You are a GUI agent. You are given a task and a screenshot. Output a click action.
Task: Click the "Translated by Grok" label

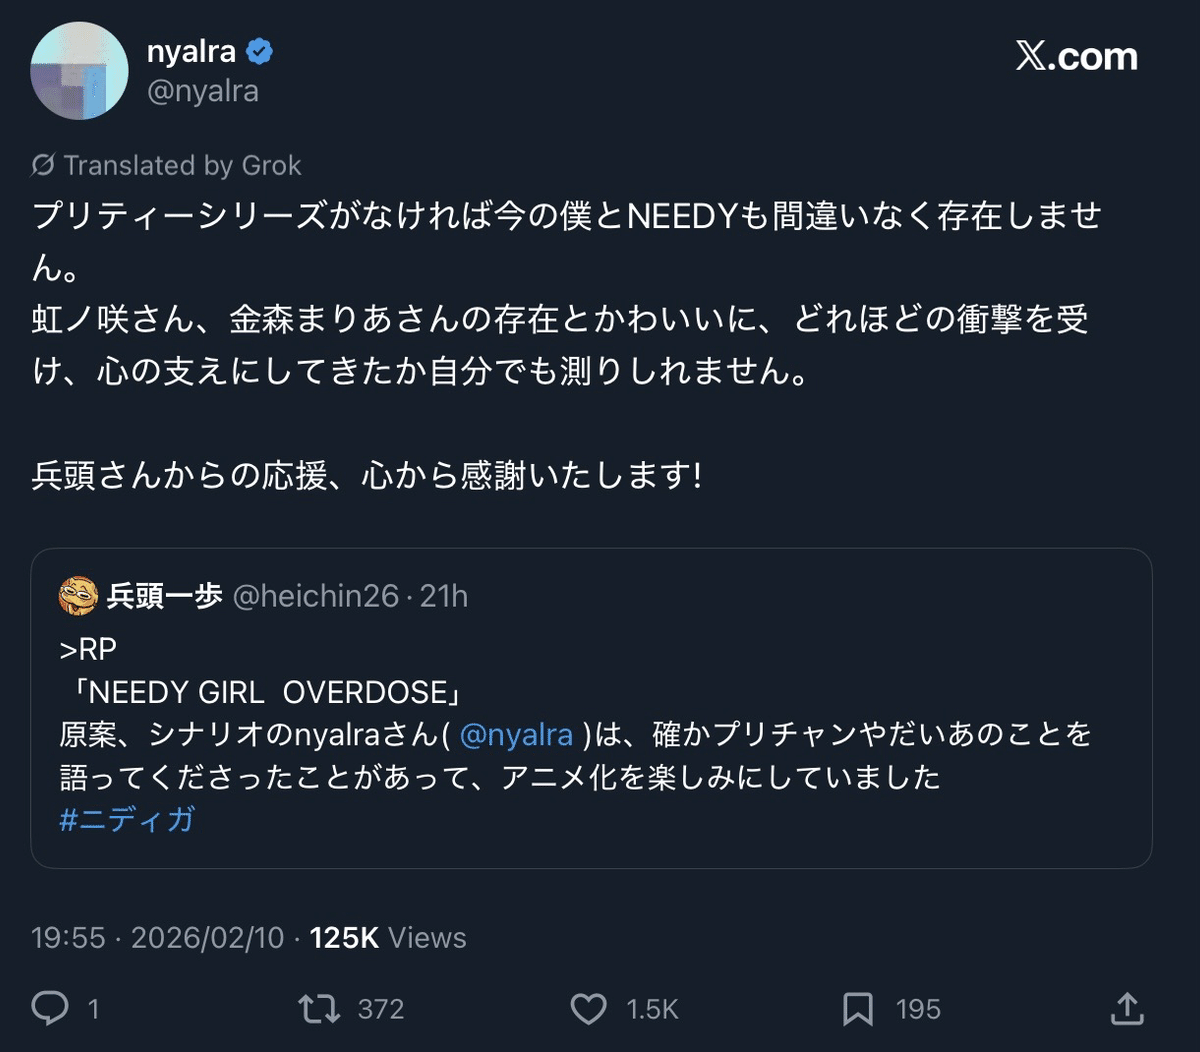182,165
